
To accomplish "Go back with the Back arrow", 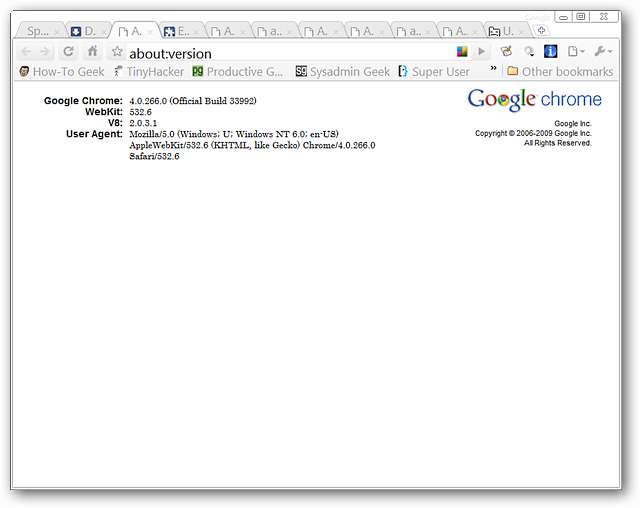I will click(26, 51).
